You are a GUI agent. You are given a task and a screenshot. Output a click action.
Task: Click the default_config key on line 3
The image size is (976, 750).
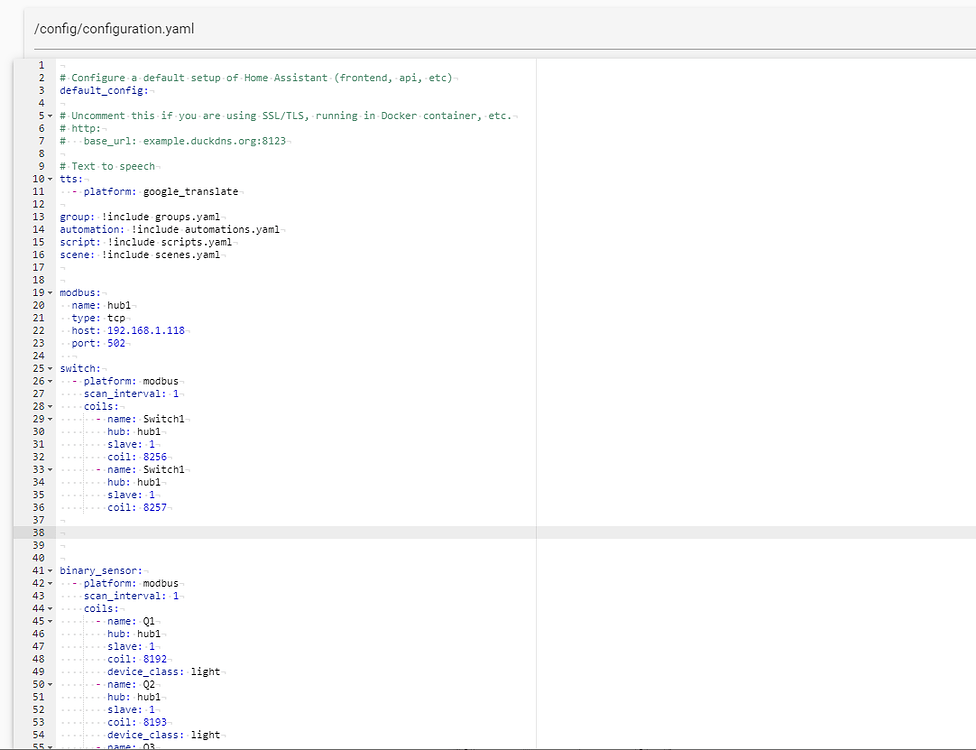coord(102,90)
